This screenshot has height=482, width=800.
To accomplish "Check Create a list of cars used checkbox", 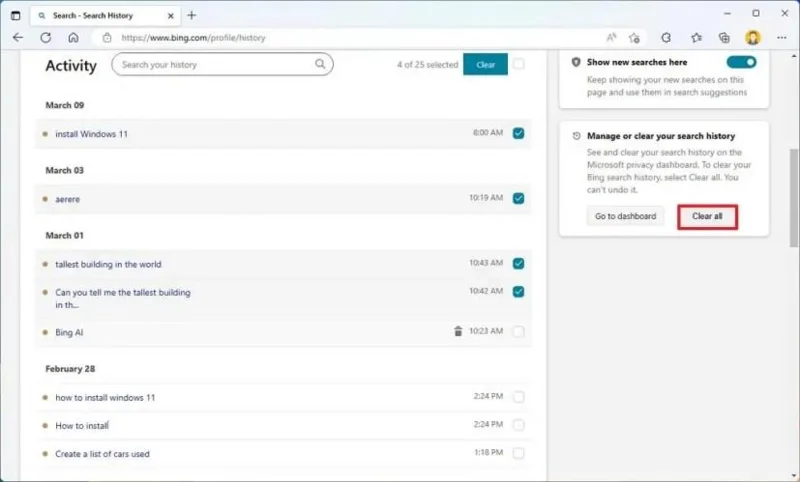I will 518,453.
